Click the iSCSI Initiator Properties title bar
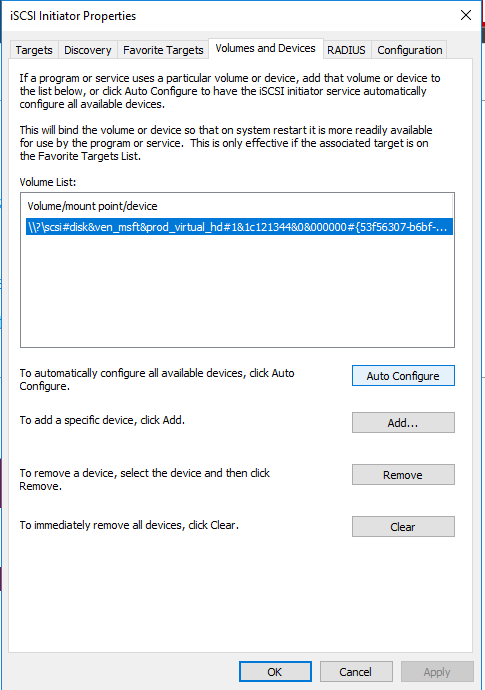 click(229, 16)
